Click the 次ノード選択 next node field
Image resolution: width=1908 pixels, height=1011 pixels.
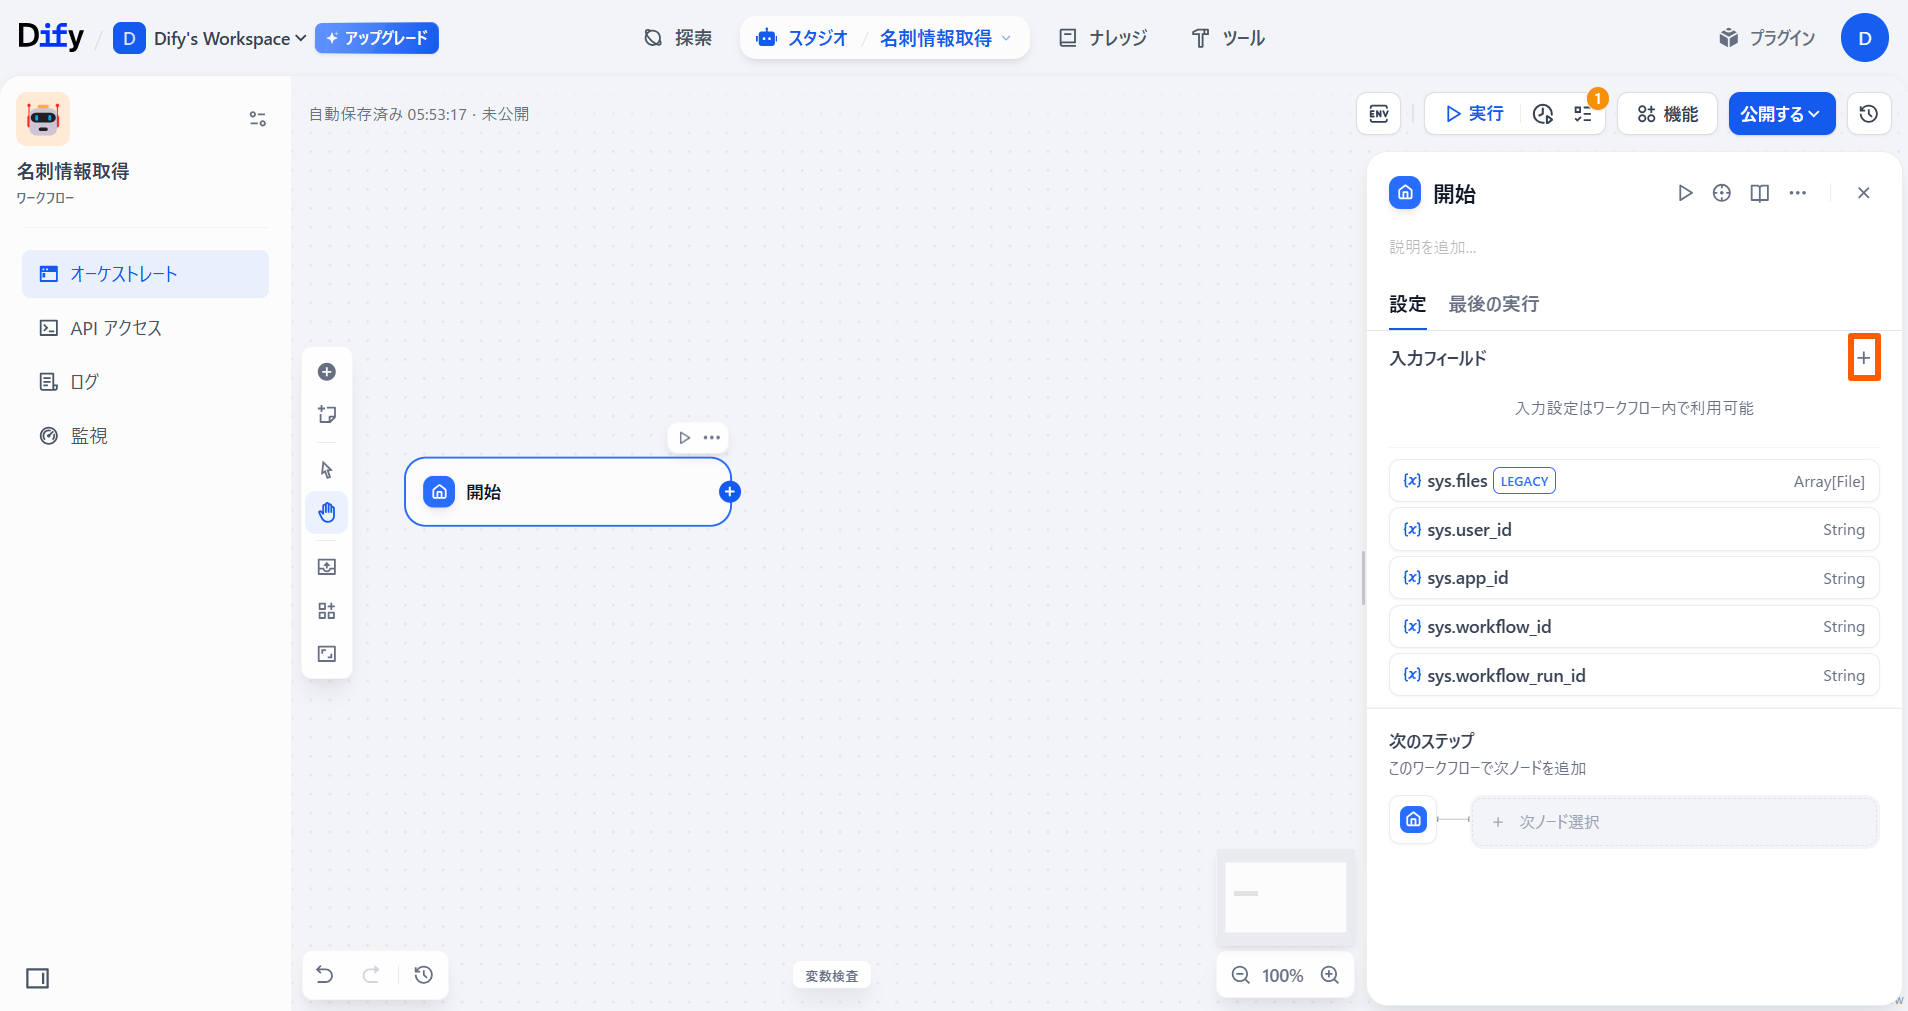(x=1674, y=822)
